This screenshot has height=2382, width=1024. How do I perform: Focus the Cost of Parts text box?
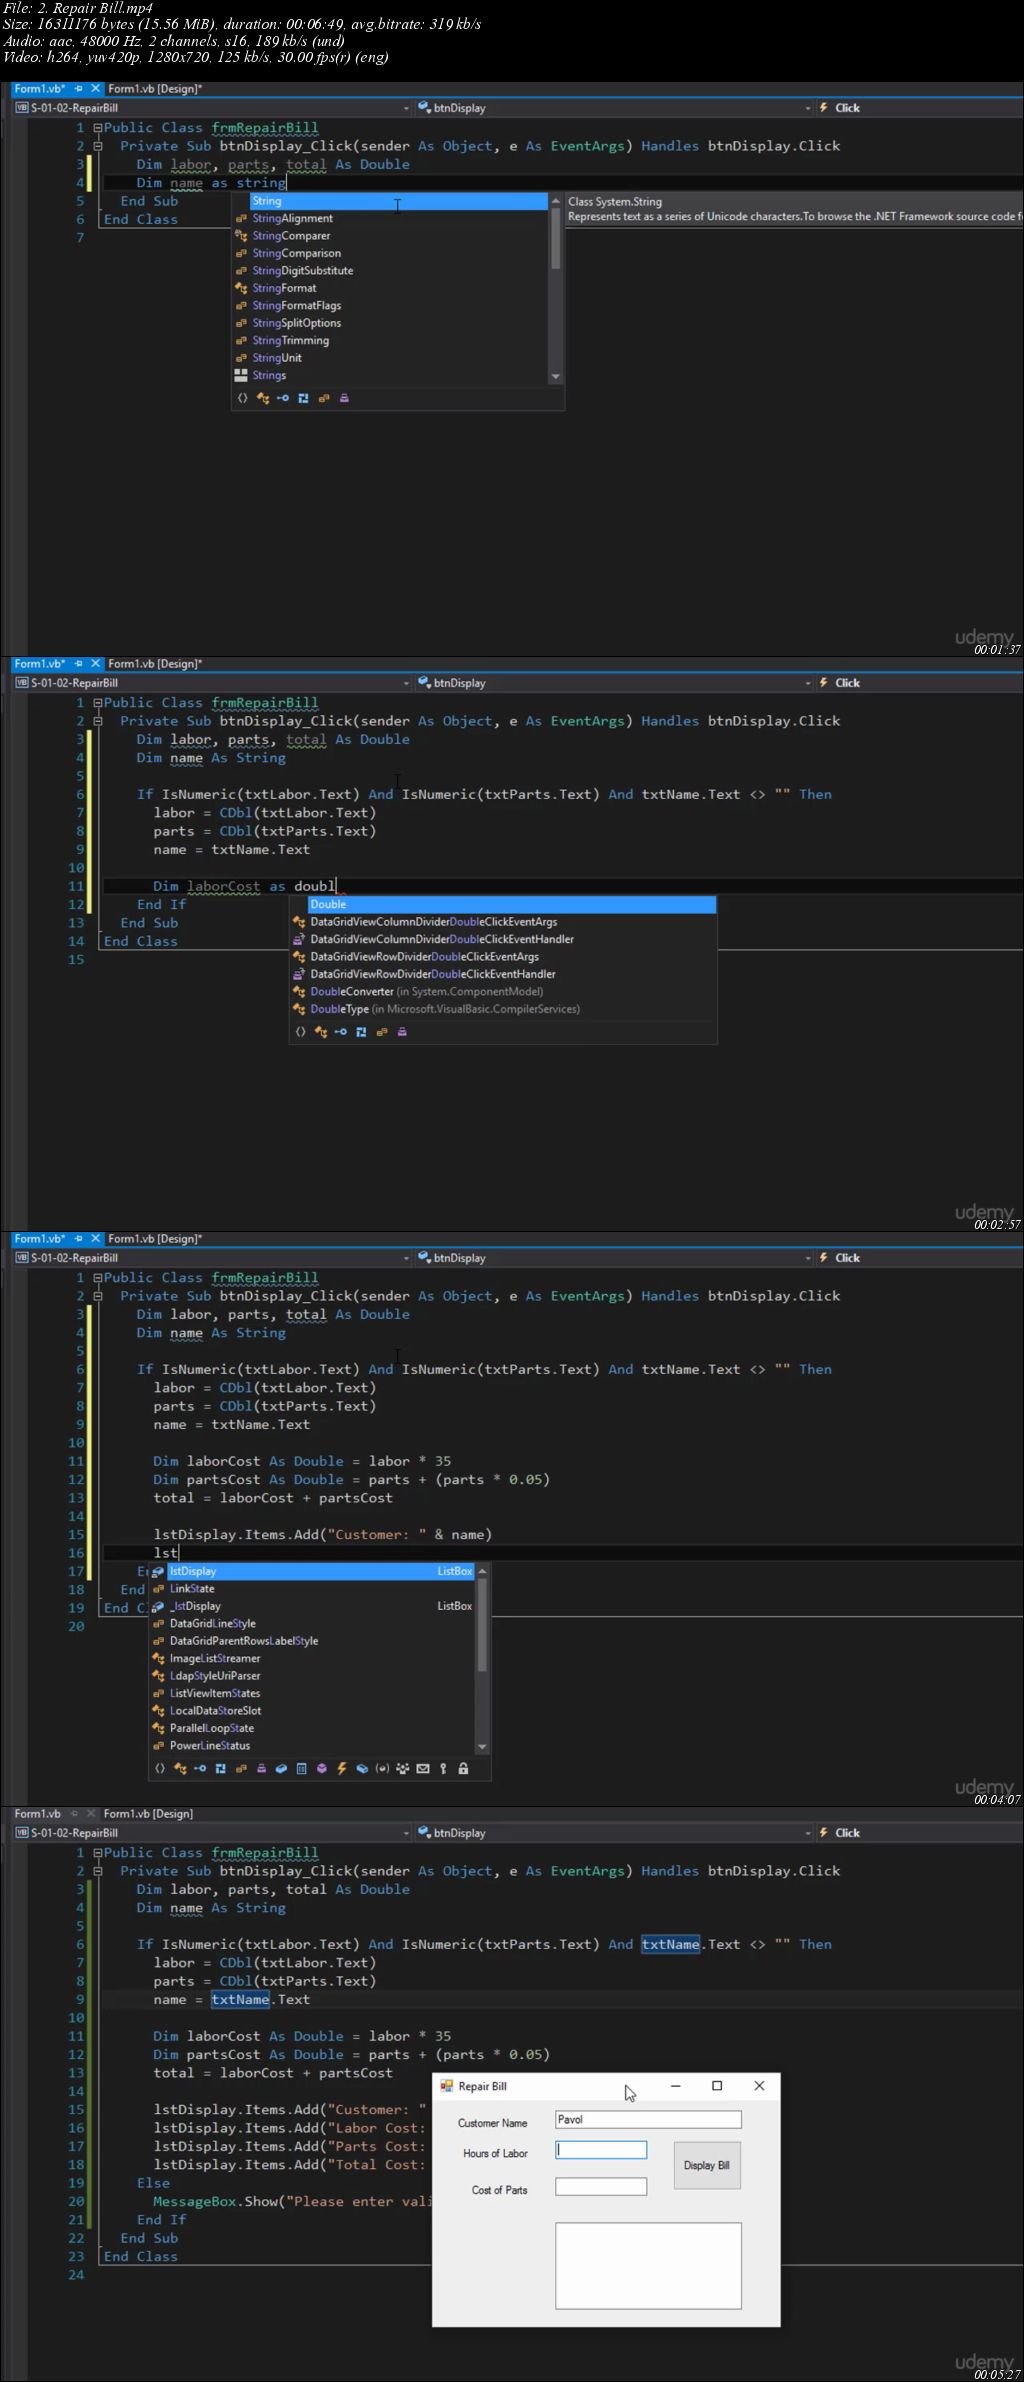601,2187
